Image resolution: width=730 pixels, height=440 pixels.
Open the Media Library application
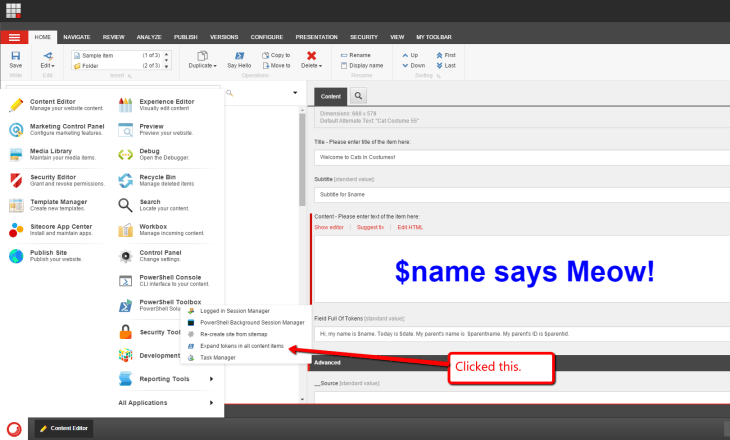coord(53,154)
